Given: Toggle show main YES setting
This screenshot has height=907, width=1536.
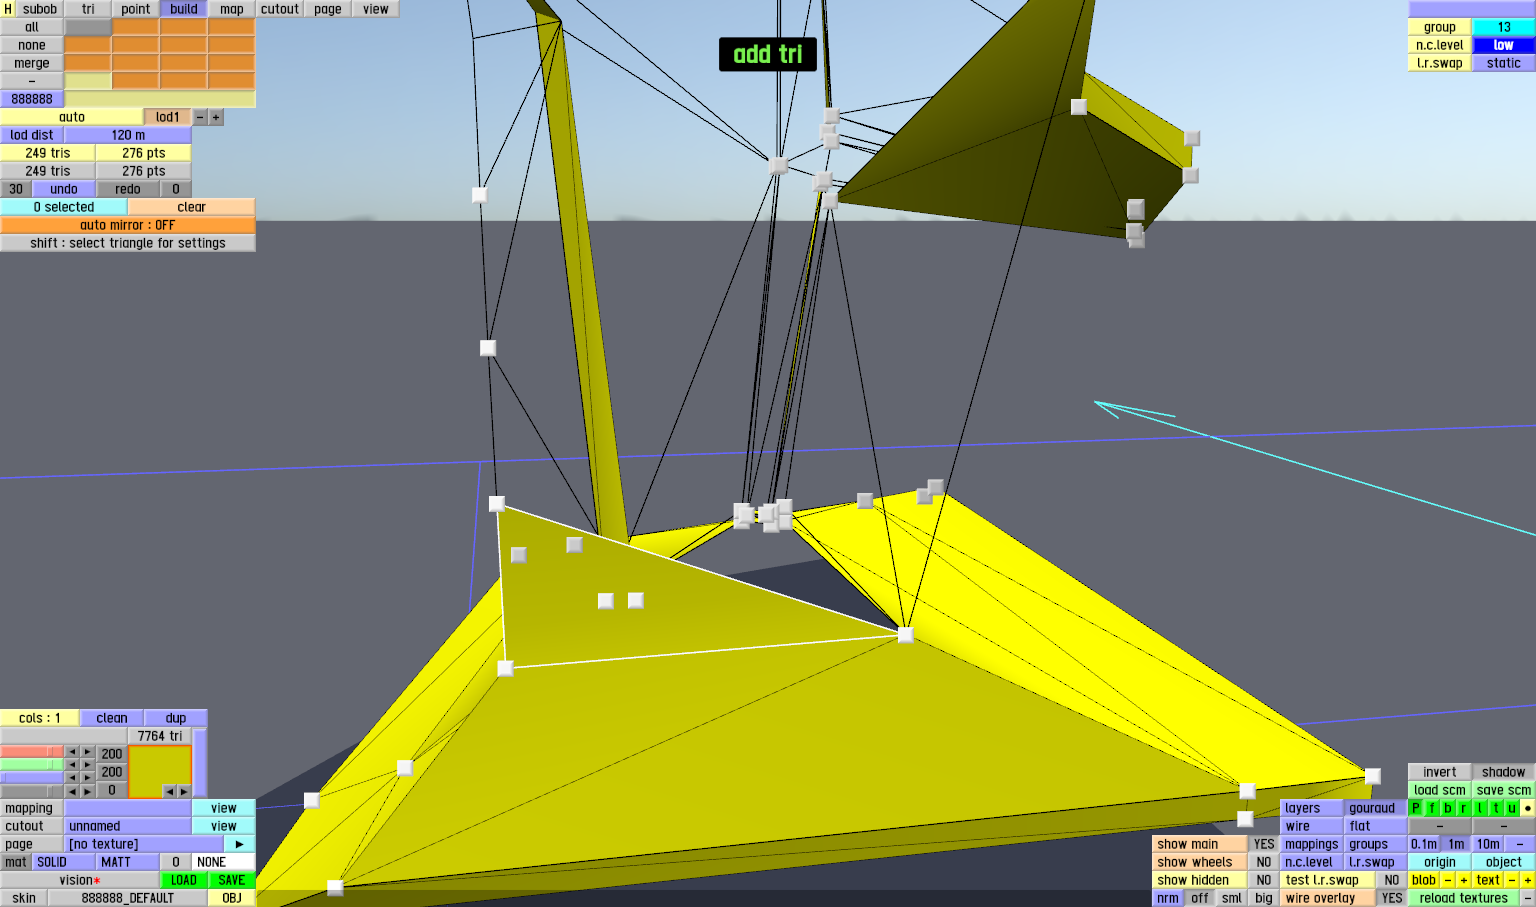Looking at the screenshot, I should point(1264,844).
